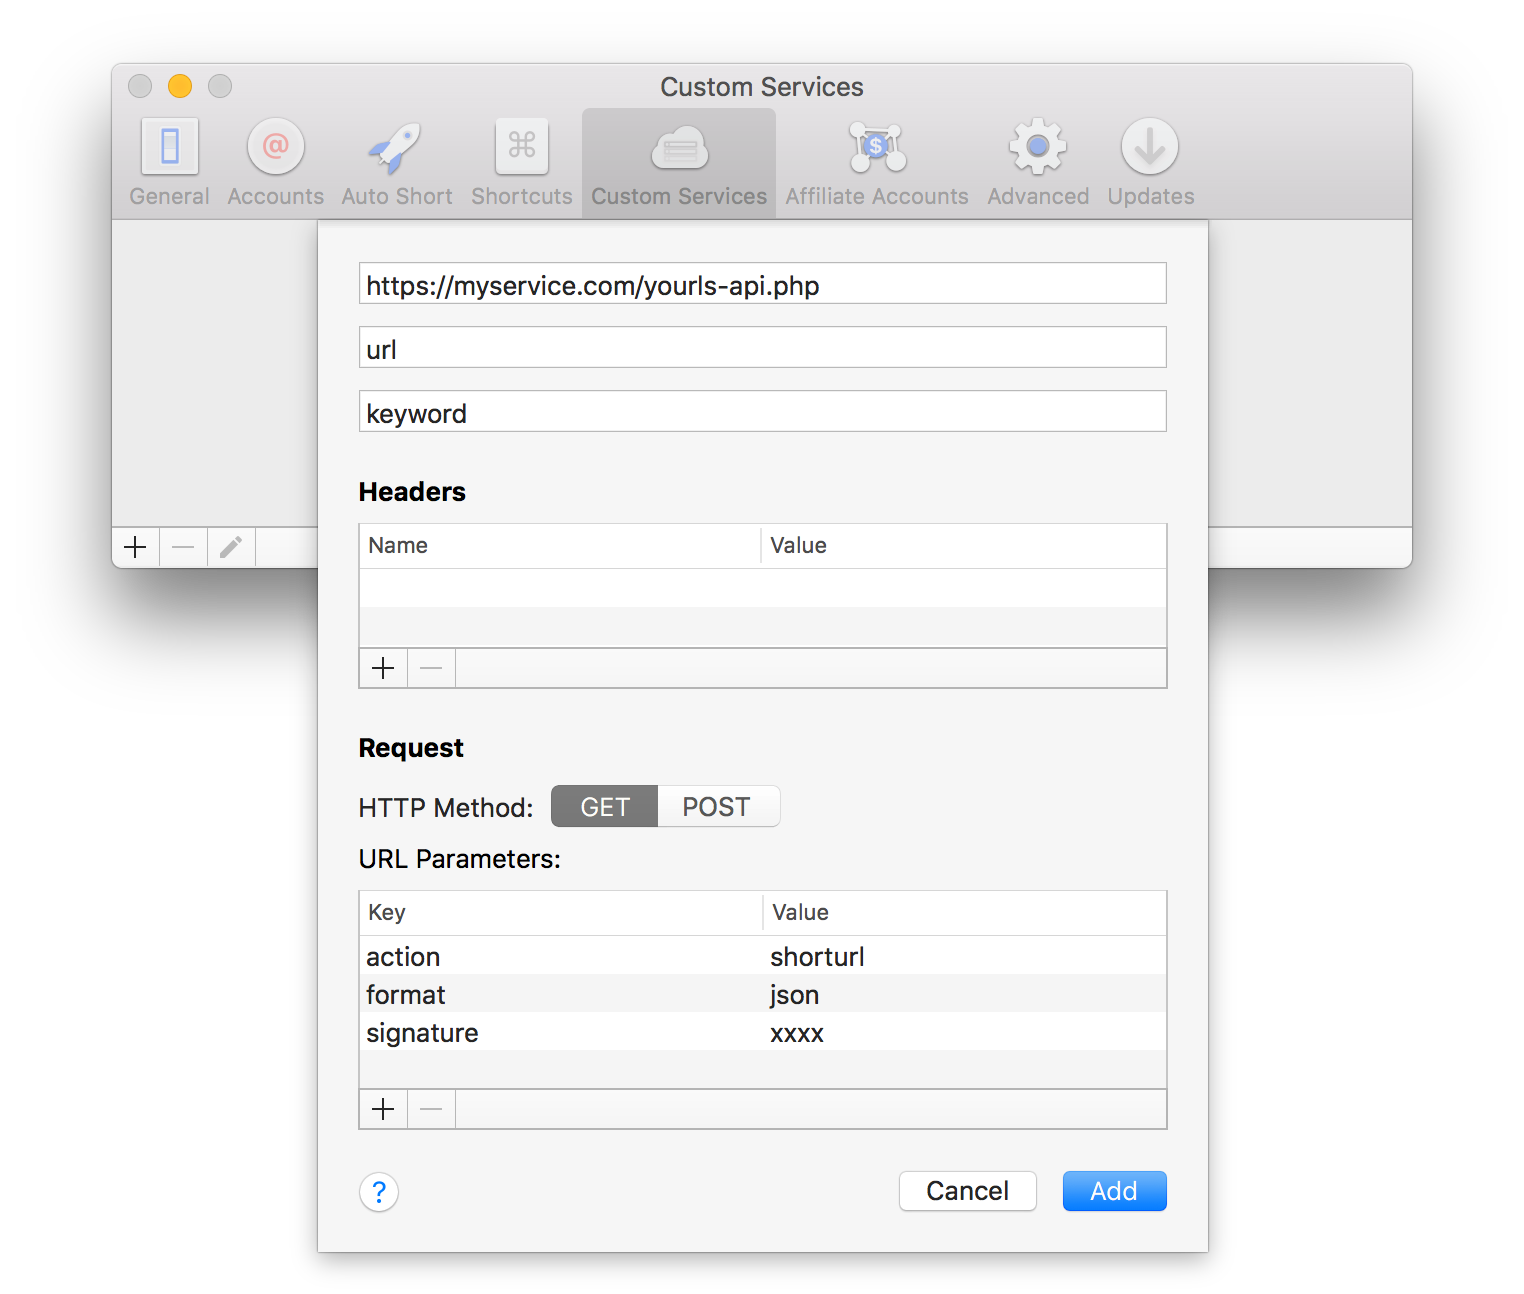Switch the HTTP Method to POST
Screen dimensions: 1524x1294
pyautogui.click(x=717, y=806)
